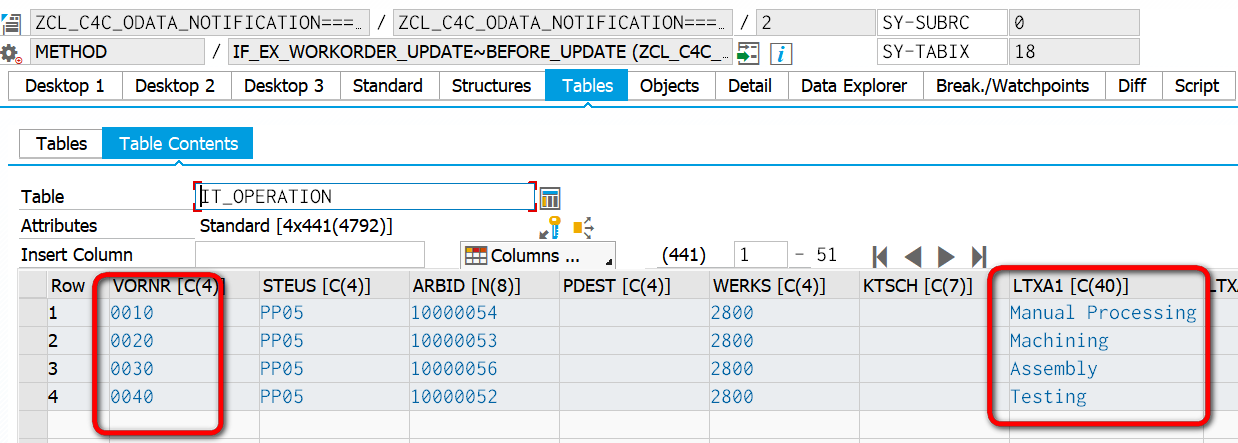Open the Data Explorer tab
Image resolution: width=1238 pixels, height=443 pixels.
click(854, 86)
